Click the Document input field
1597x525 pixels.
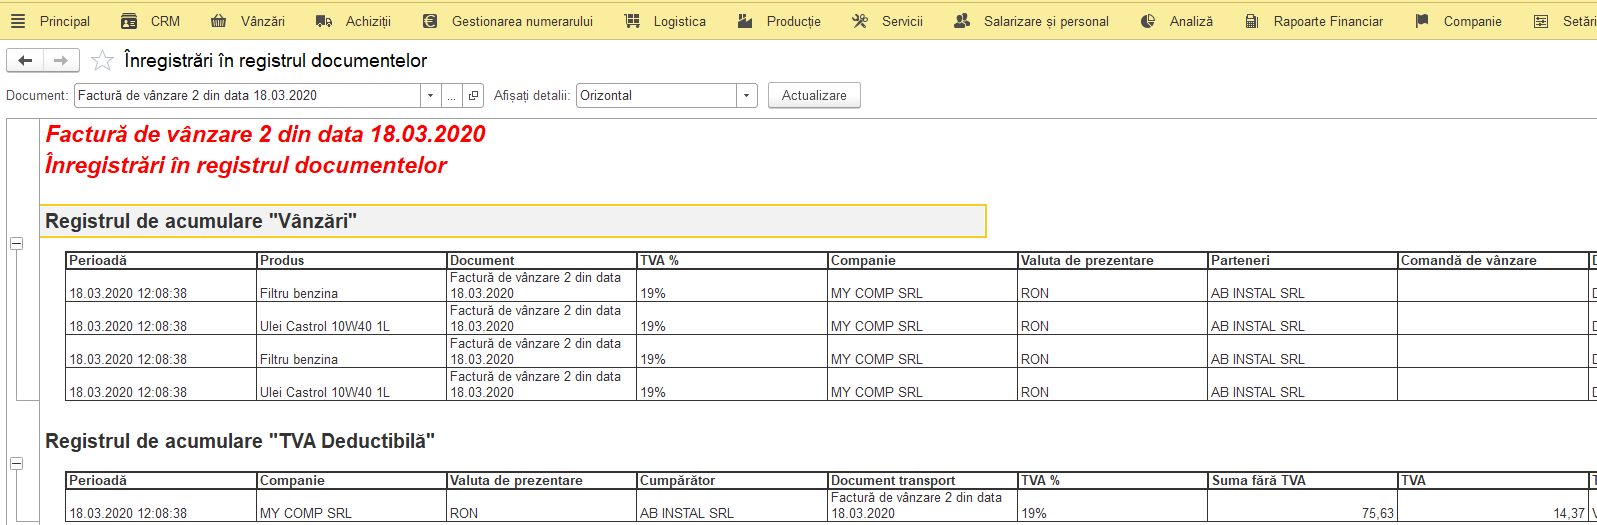click(x=247, y=96)
